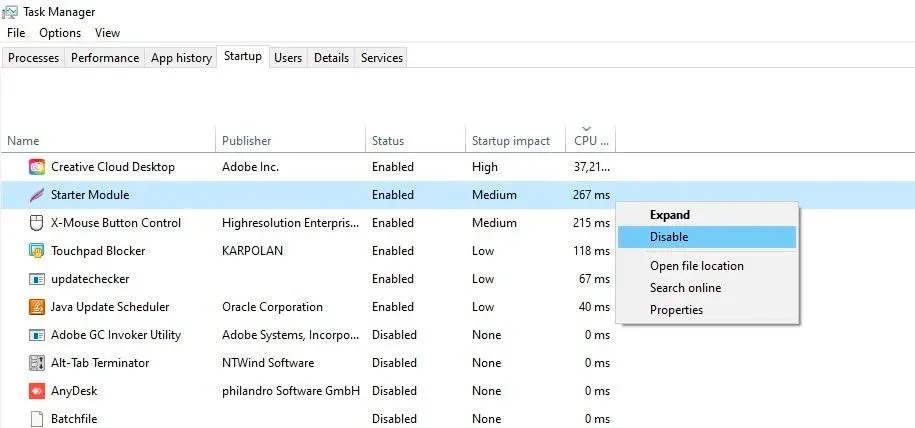This screenshot has width=915, height=428.
Task: Click Batchfile's None impact cell
Action: tap(487, 419)
